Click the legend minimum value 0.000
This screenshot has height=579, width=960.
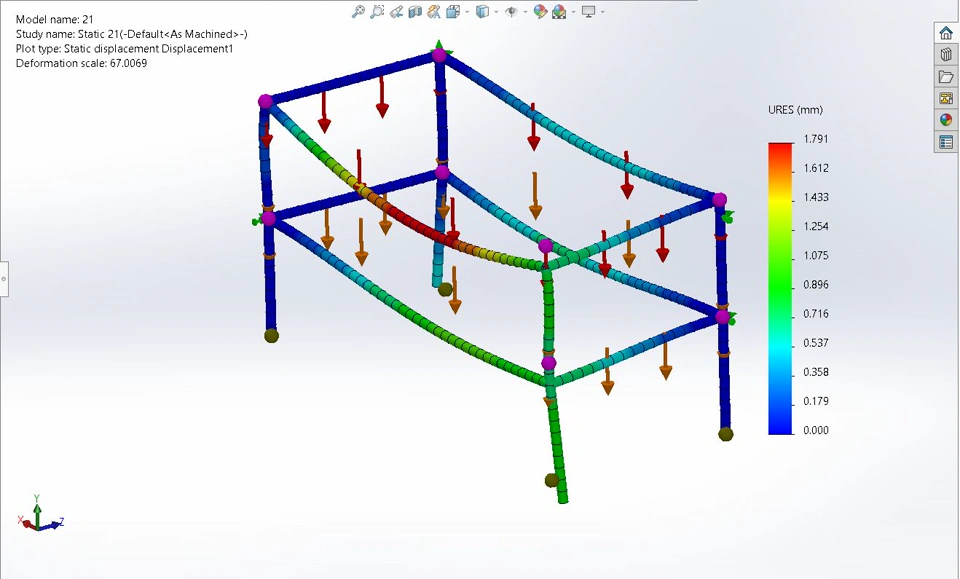816,430
